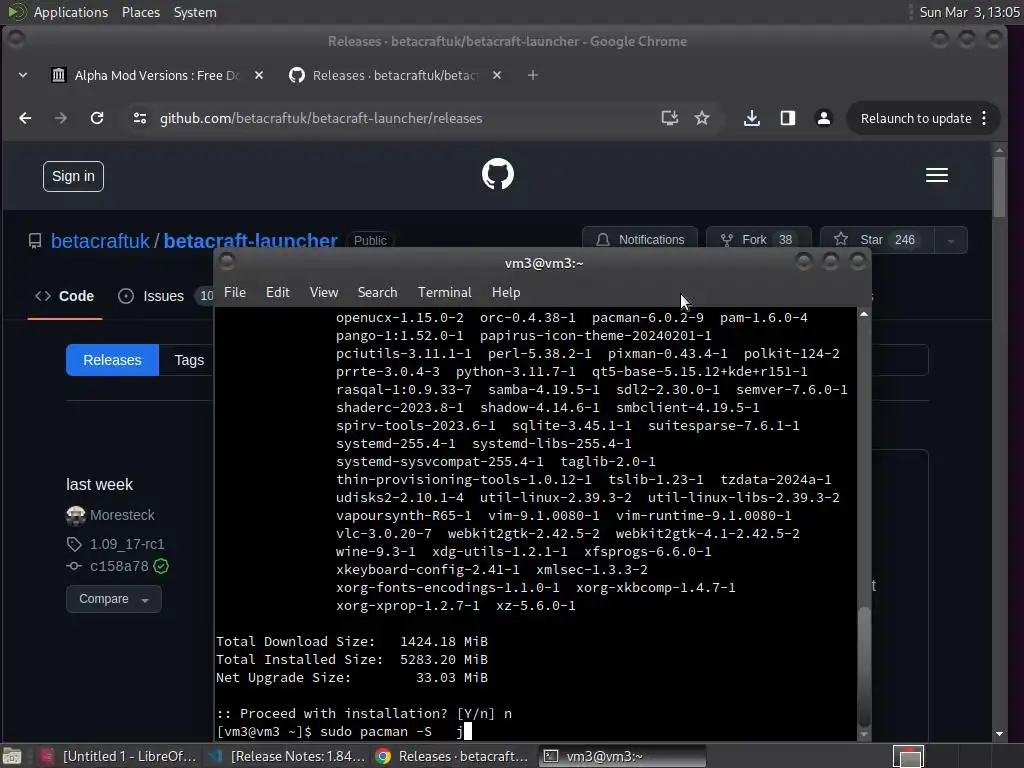Screen dimensions: 1024x768
Task: Close the Alpha Mod Versions tab
Action: coord(259,75)
